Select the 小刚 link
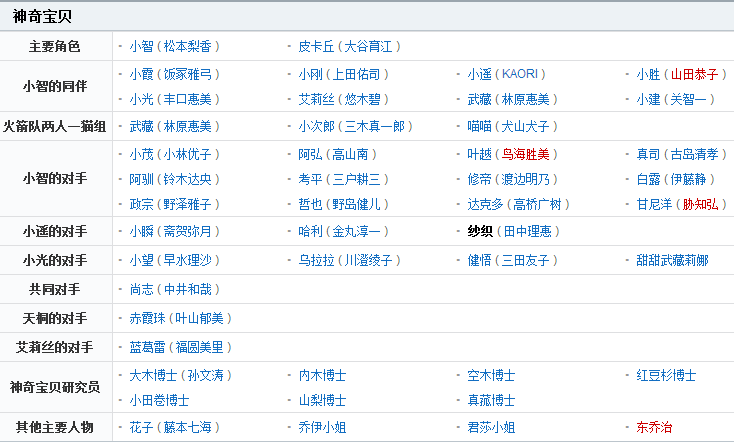Image resolution: width=734 pixels, height=443 pixels. click(310, 74)
